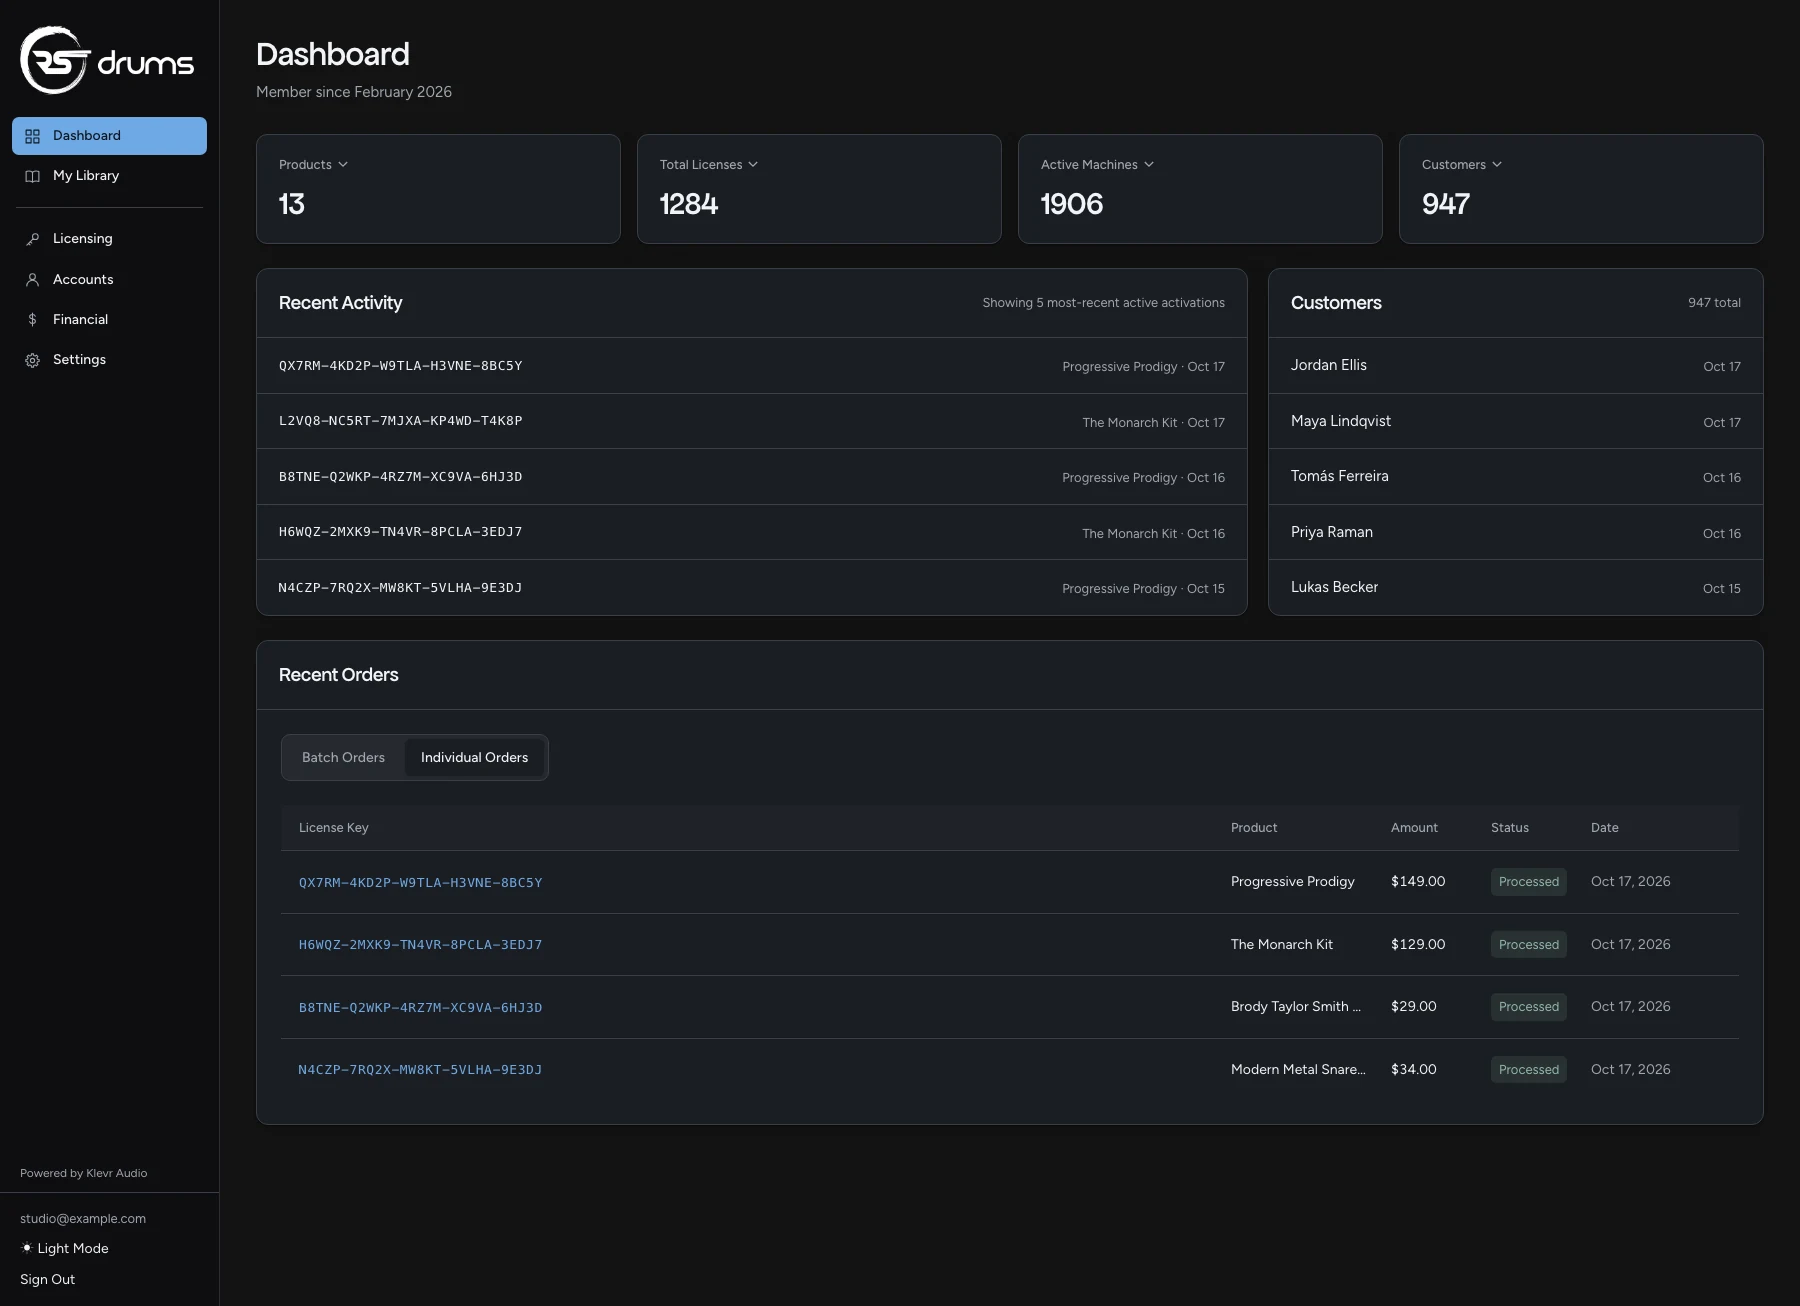
Task: Open order key N4CZP-7RQ2X-MW8KT-5VLHA-9E3DJ link
Action: (x=420, y=1069)
